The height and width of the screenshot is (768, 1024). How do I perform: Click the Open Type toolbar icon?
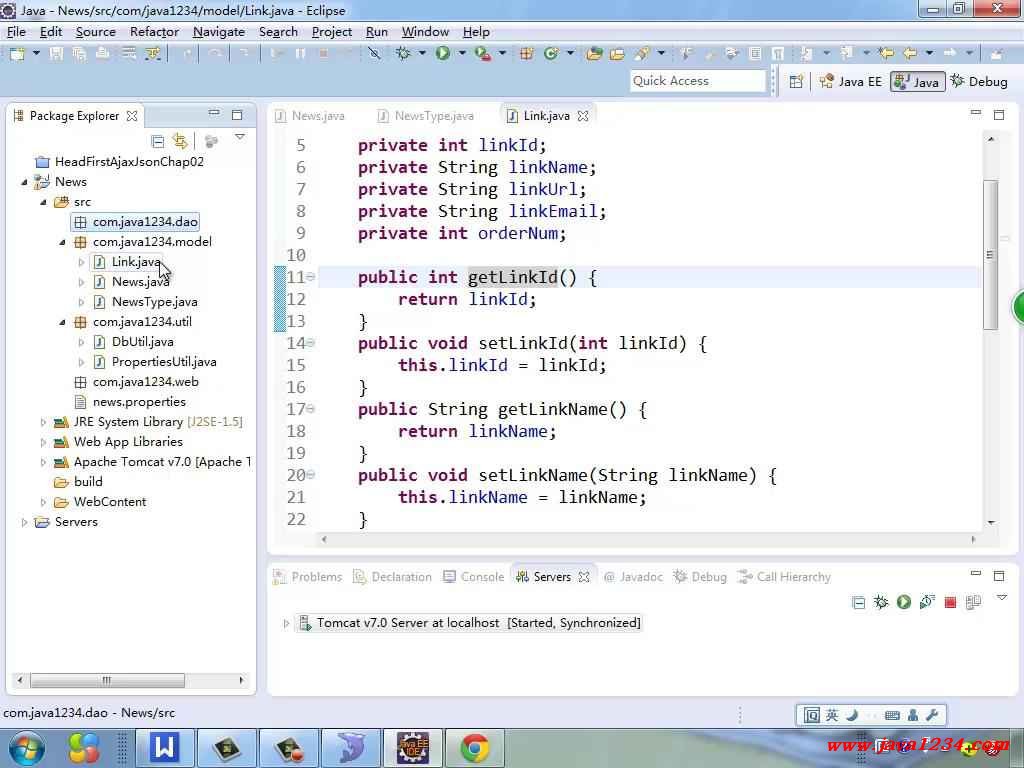tap(594, 54)
